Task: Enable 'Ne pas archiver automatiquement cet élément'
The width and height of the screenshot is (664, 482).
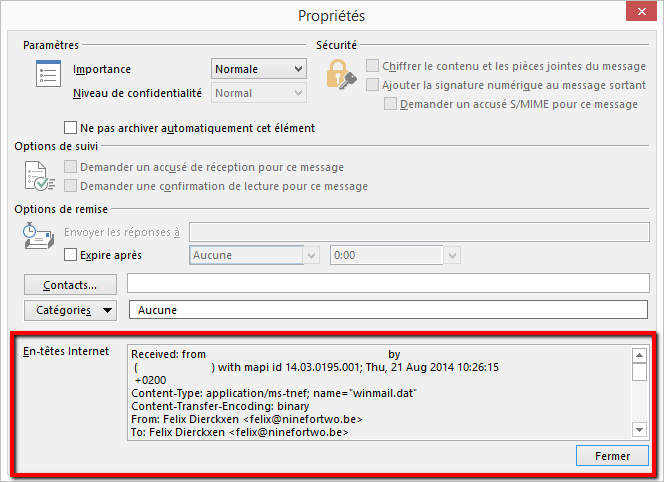Action: (x=70, y=128)
